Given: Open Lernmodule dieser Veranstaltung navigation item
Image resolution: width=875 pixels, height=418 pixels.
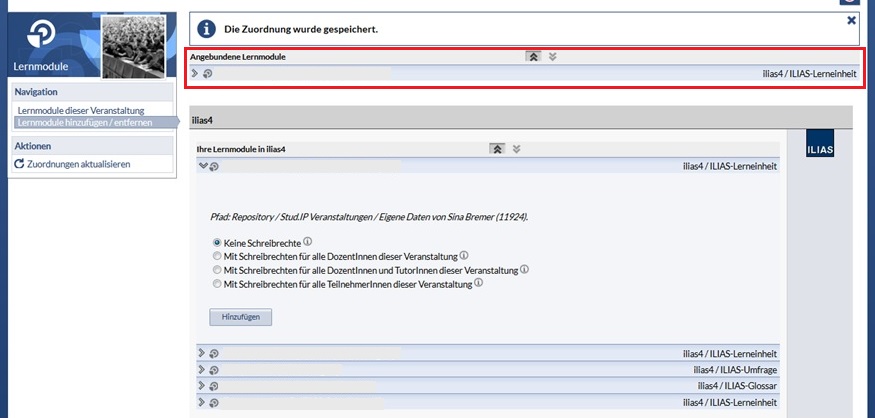Looking at the screenshot, I should click(x=81, y=110).
